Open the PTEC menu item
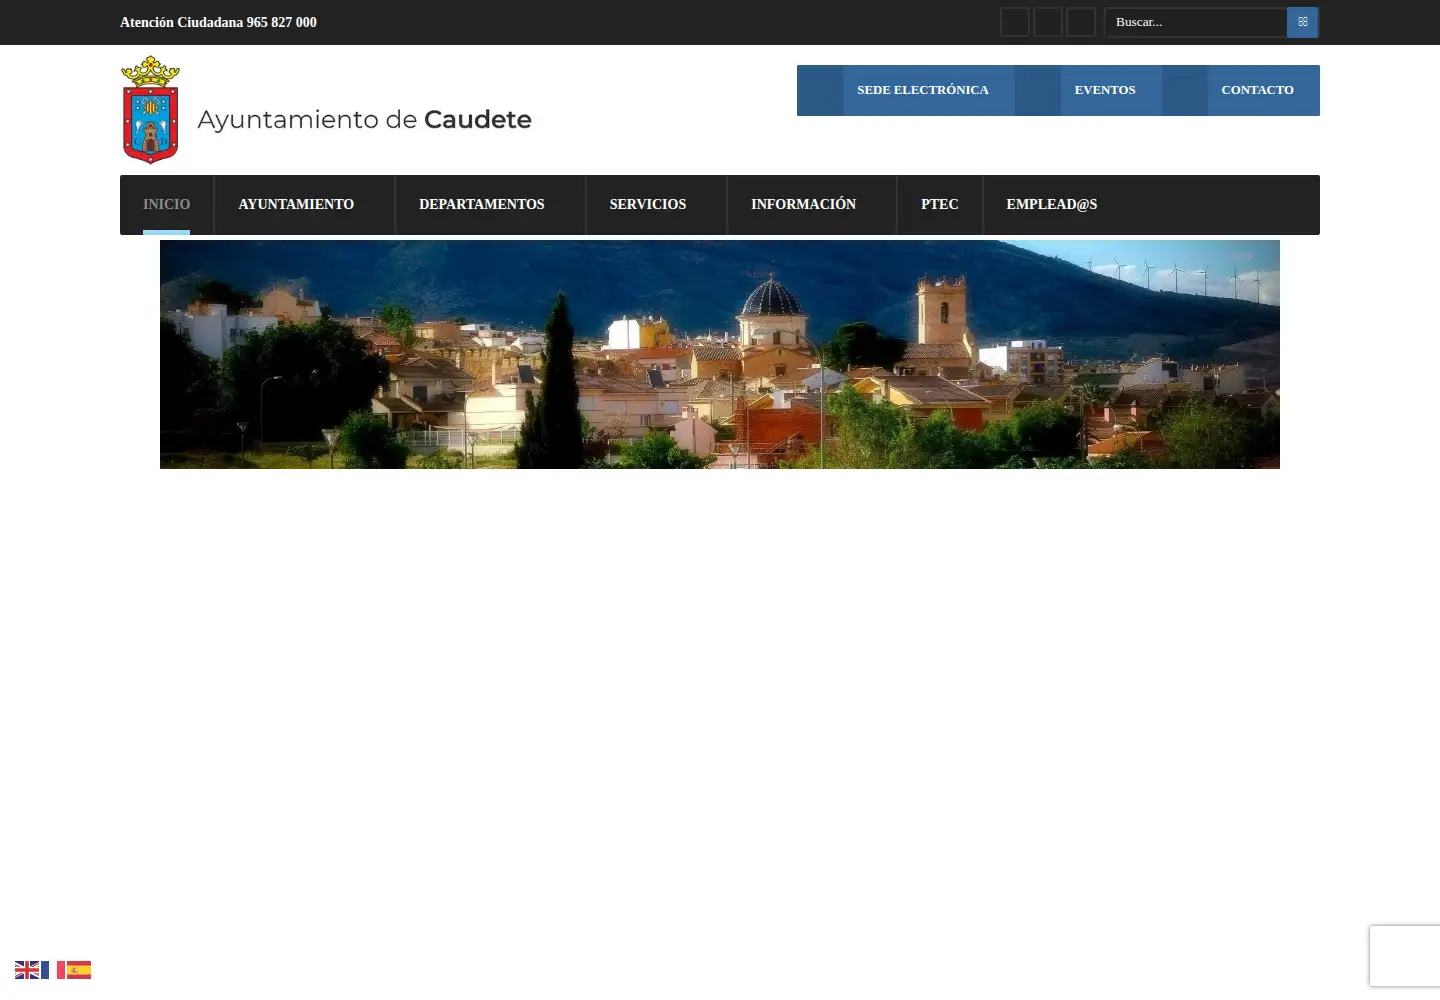This screenshot has height=1000, width=1440. coord(940,205)
